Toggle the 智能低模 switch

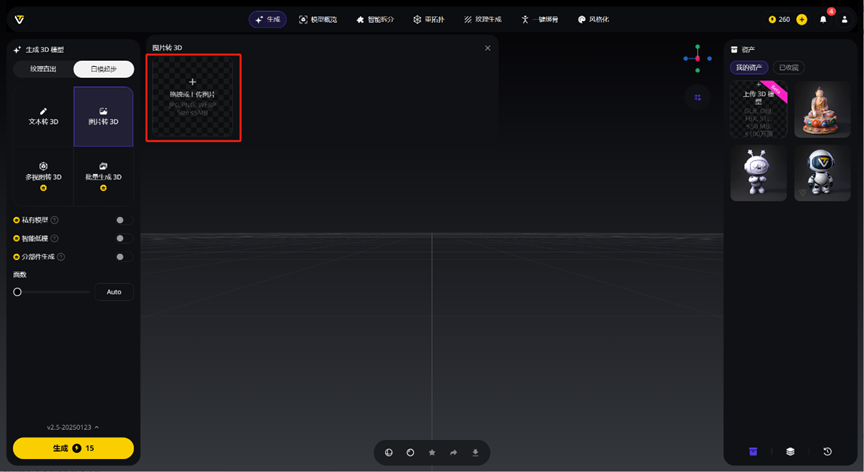pos(122,238)
